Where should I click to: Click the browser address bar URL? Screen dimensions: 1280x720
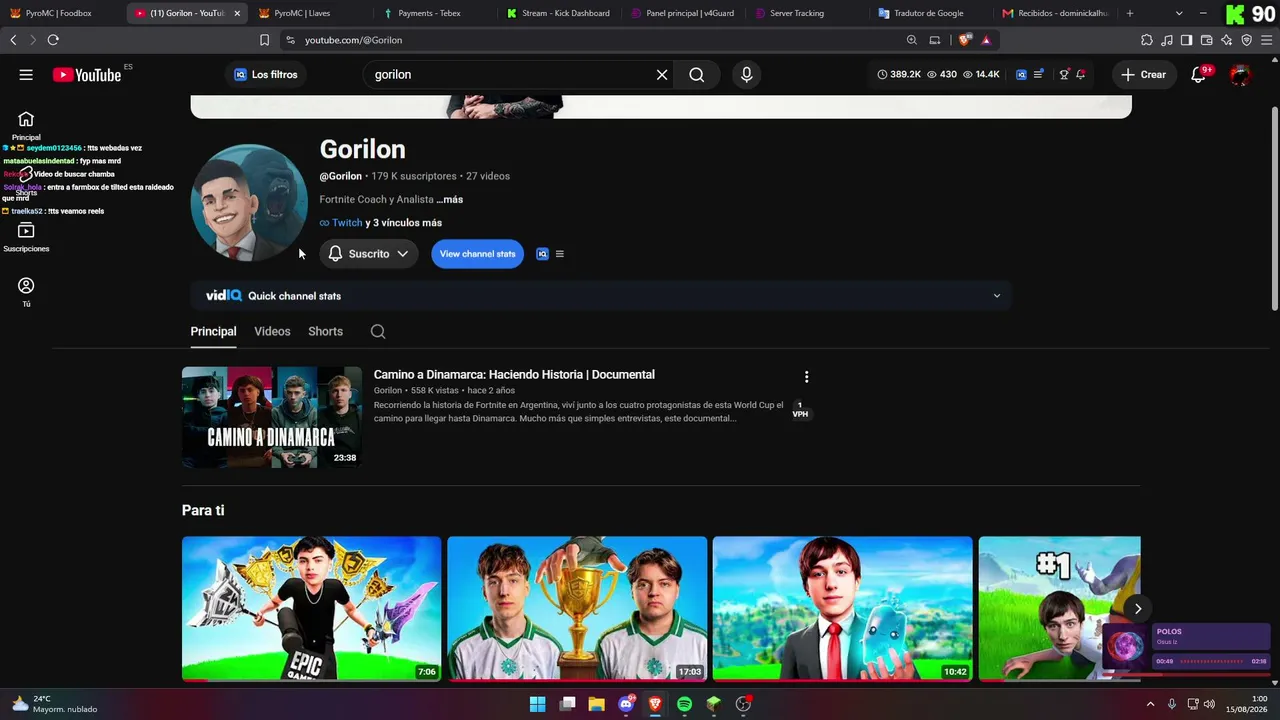click(353, 40)
